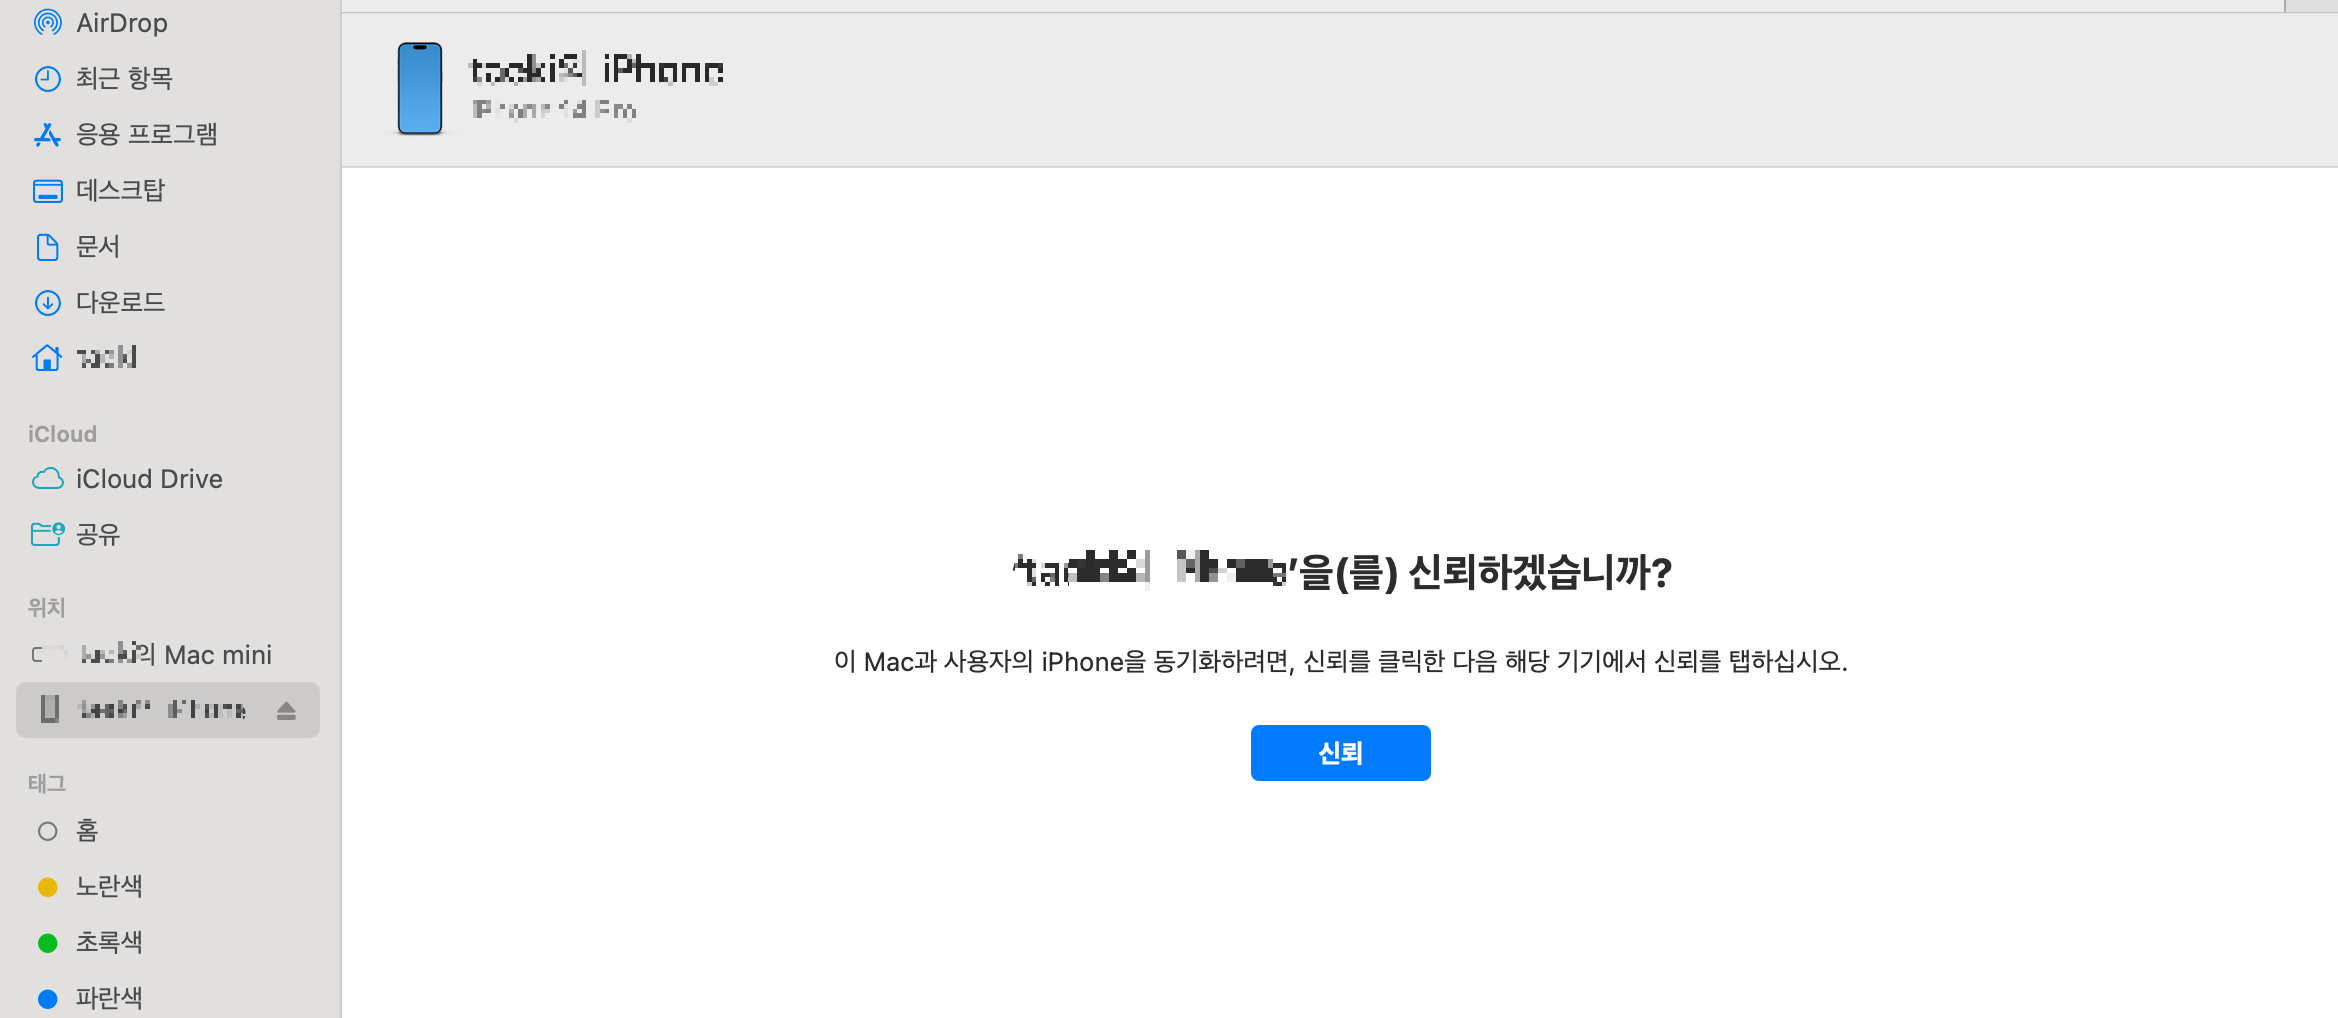Screen dimensions: 2338x1018
Task: Open AirDrop in the sidebar
Action: click(x=121, y=22)
